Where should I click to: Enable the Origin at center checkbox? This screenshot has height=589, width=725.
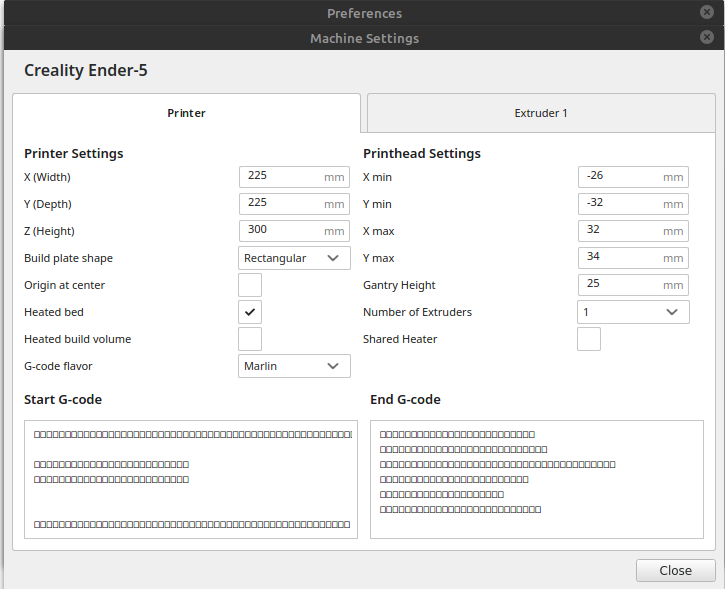pyautogui.click(x=250, y=285)
